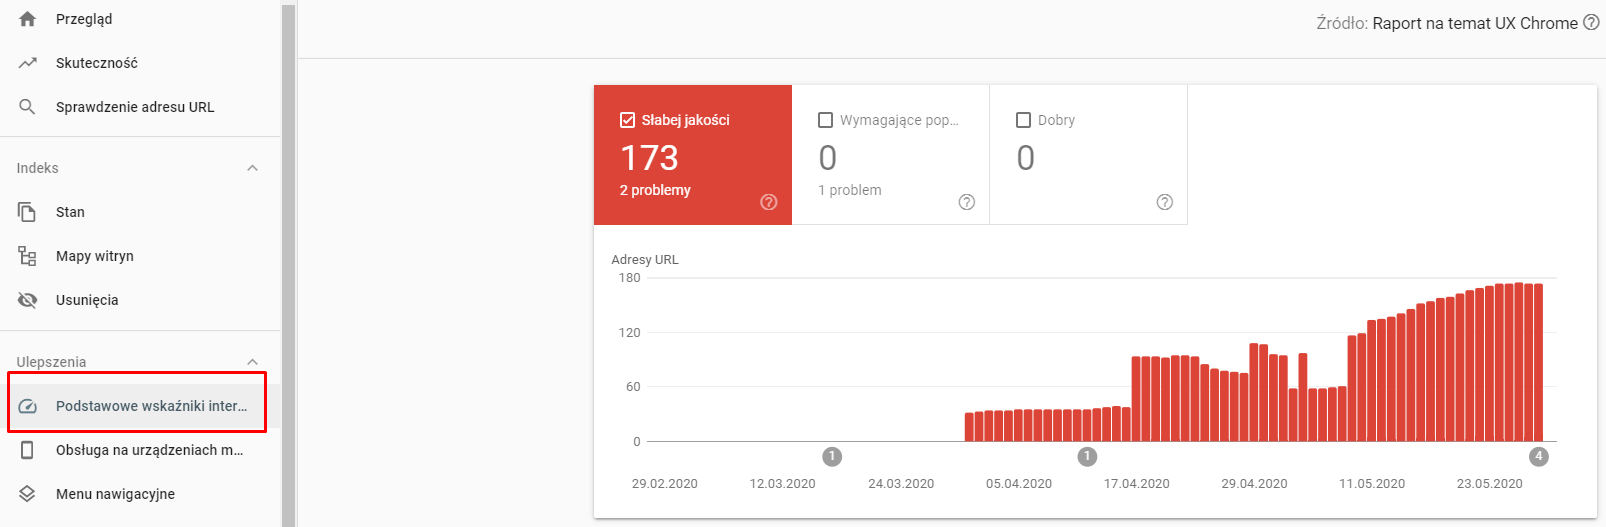This screenshot has height=527, width=1606.
Task: Click the speedometer icon for Podstawowe wskaźniki
Action: (27, 406)
